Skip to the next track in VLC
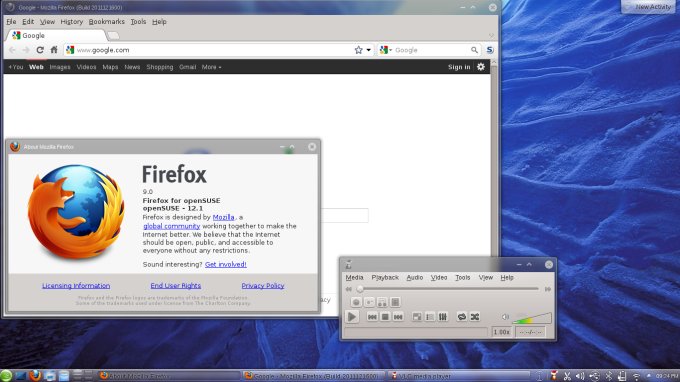Viewport: 680px width, 382px height. (x=398, y=317)
